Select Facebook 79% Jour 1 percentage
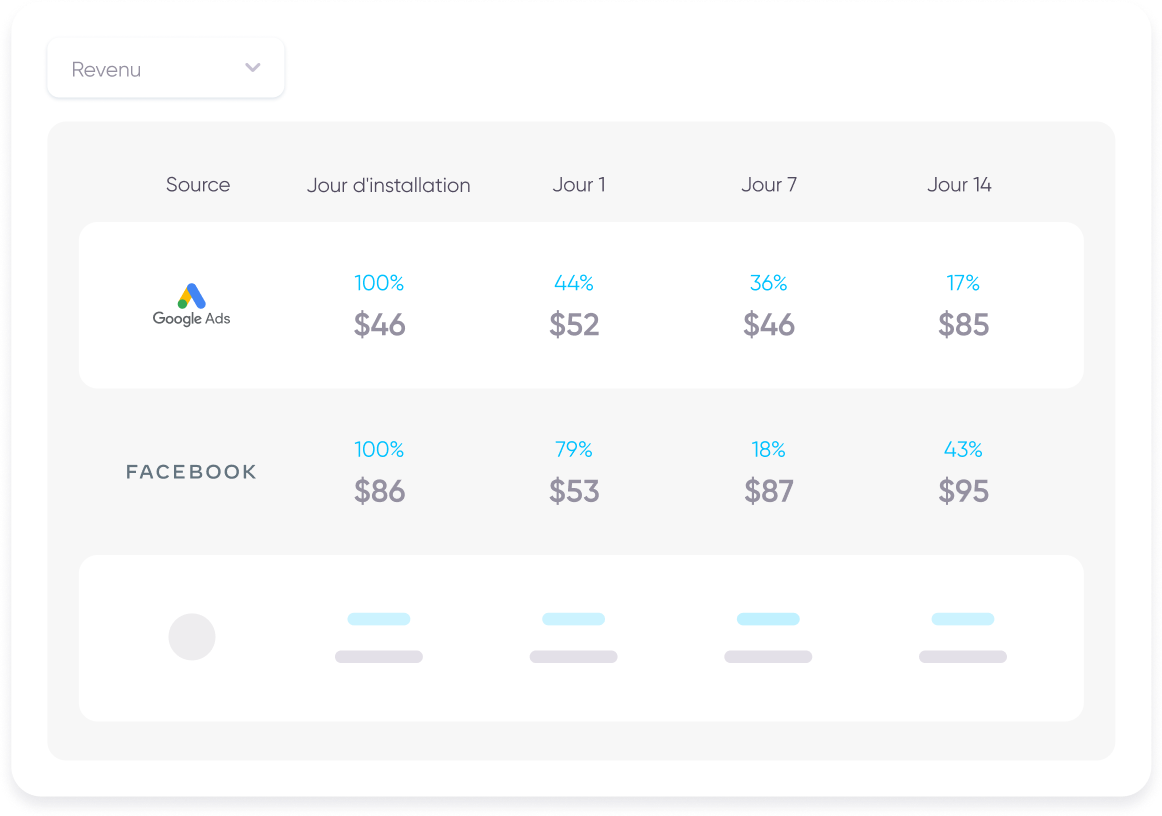 pos(574,450)
